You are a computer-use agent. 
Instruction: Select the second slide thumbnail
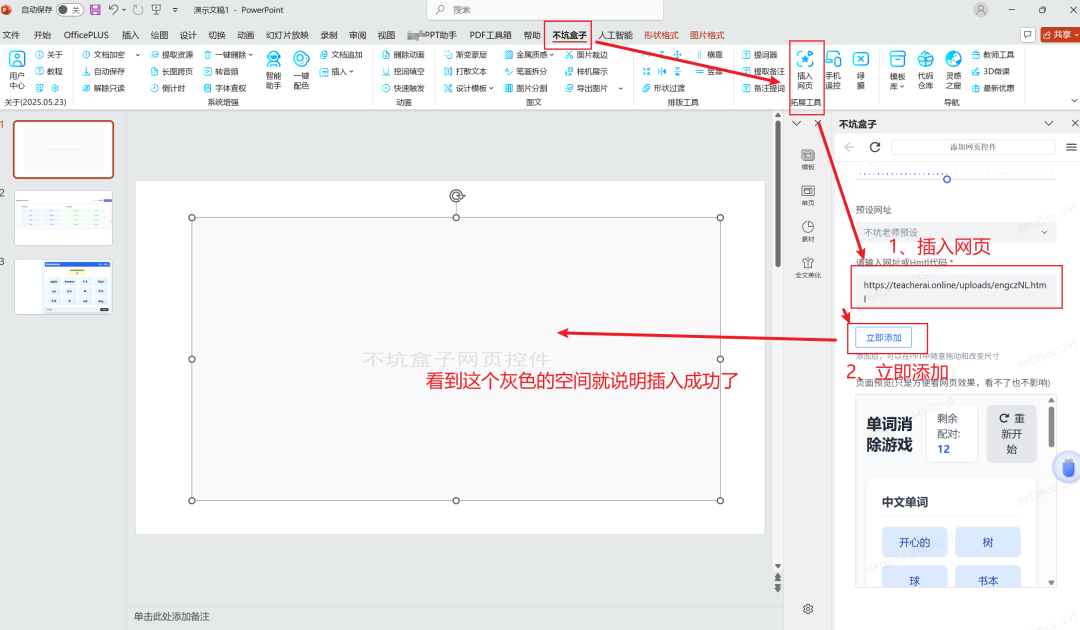coord(63,217)
